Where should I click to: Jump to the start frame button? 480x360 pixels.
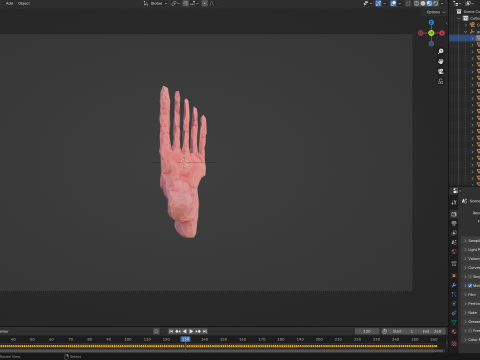tap(171, 331)
